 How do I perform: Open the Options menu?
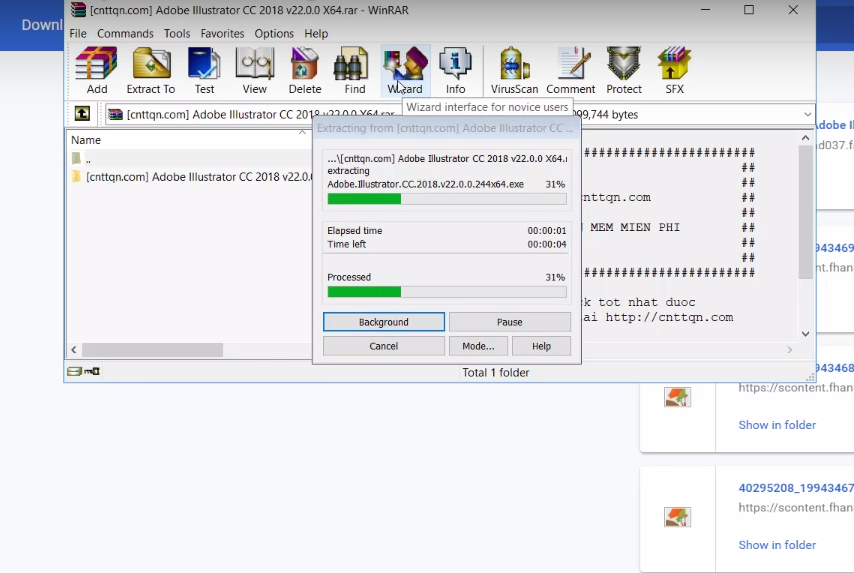[274, 33]
